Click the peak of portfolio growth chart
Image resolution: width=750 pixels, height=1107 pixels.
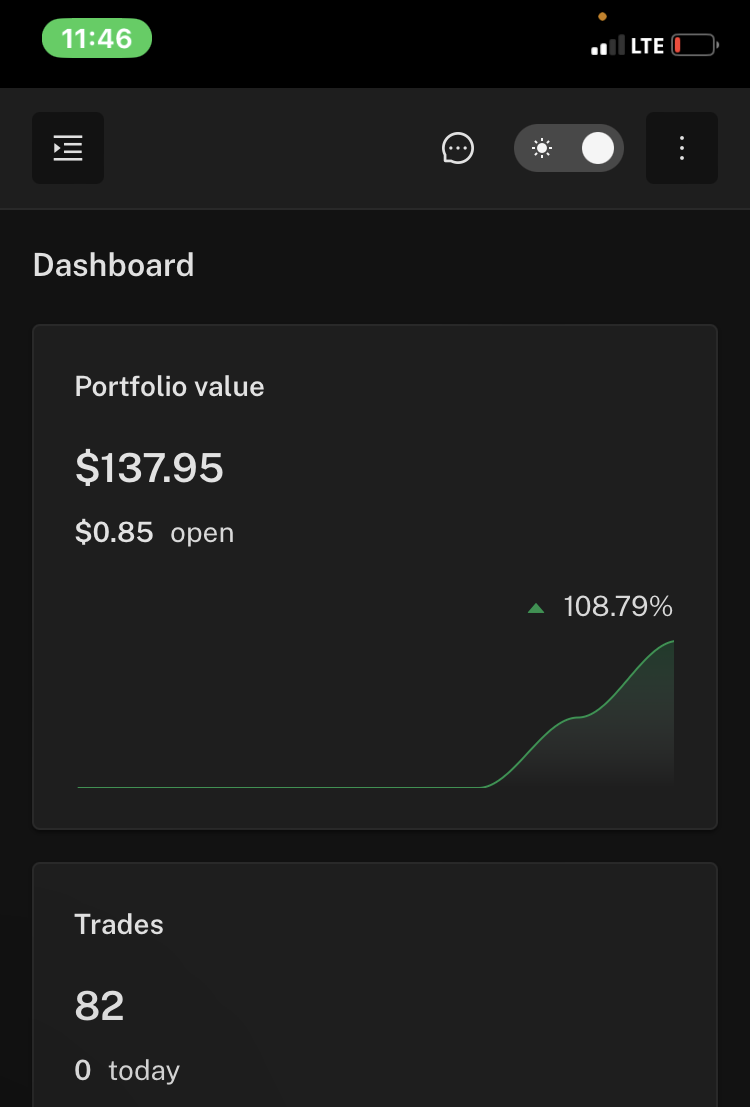(x=671, y=642)
